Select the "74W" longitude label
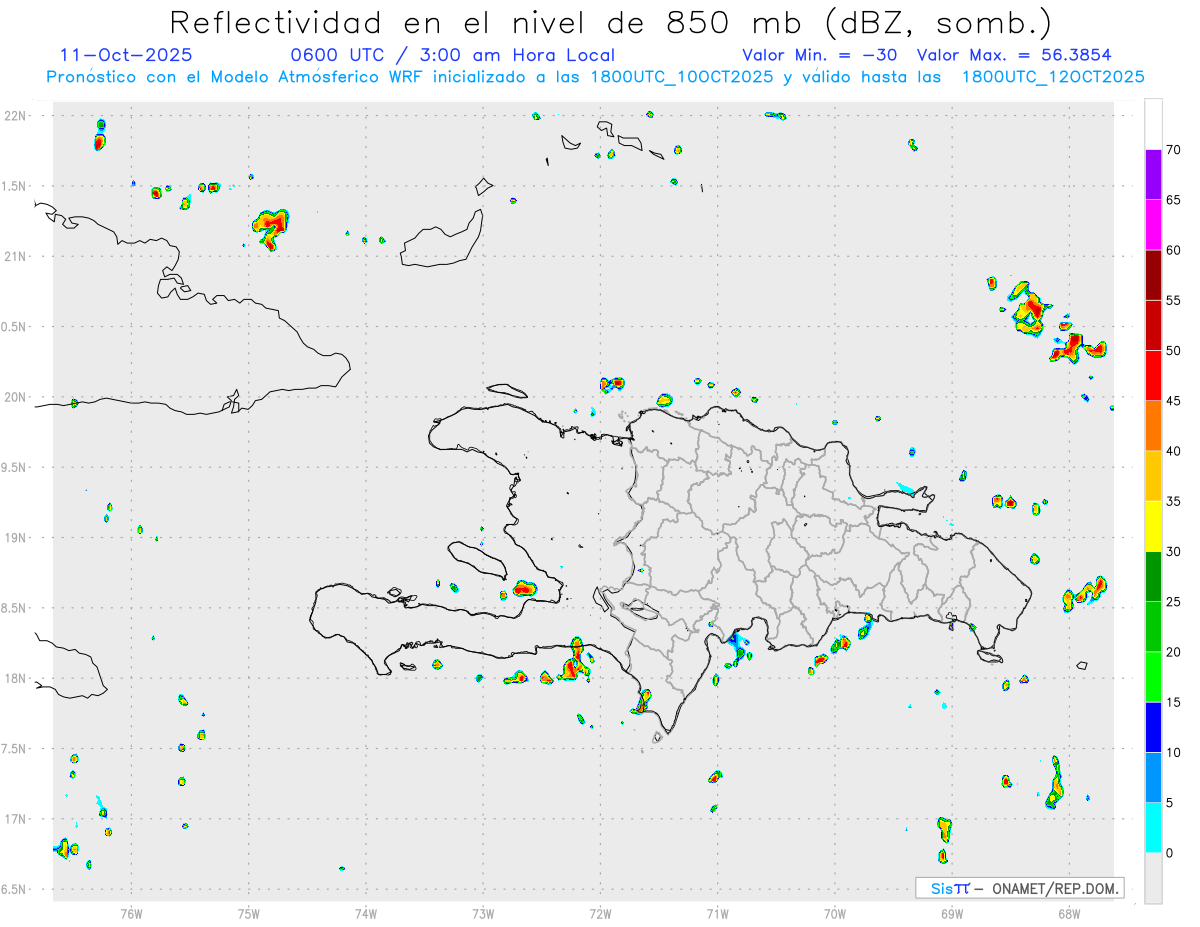This screenshot has height=927, width=1200. 365,913
